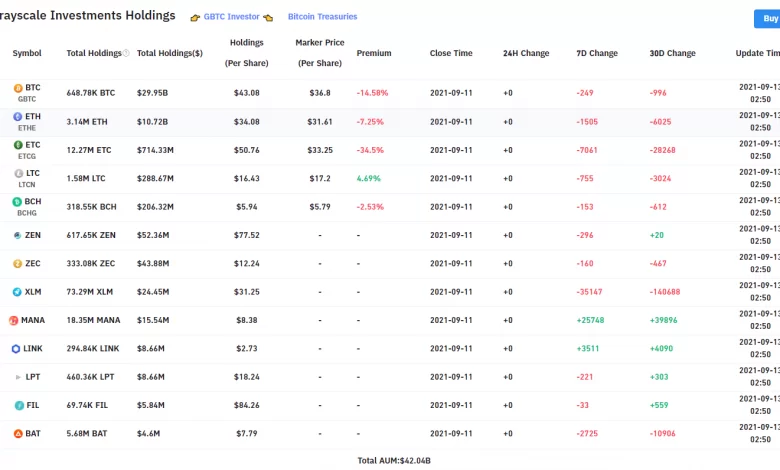Open the Bitcoin Treasuries link
Image resolution: width=780 pixels, height=470 pixels.
322,17
